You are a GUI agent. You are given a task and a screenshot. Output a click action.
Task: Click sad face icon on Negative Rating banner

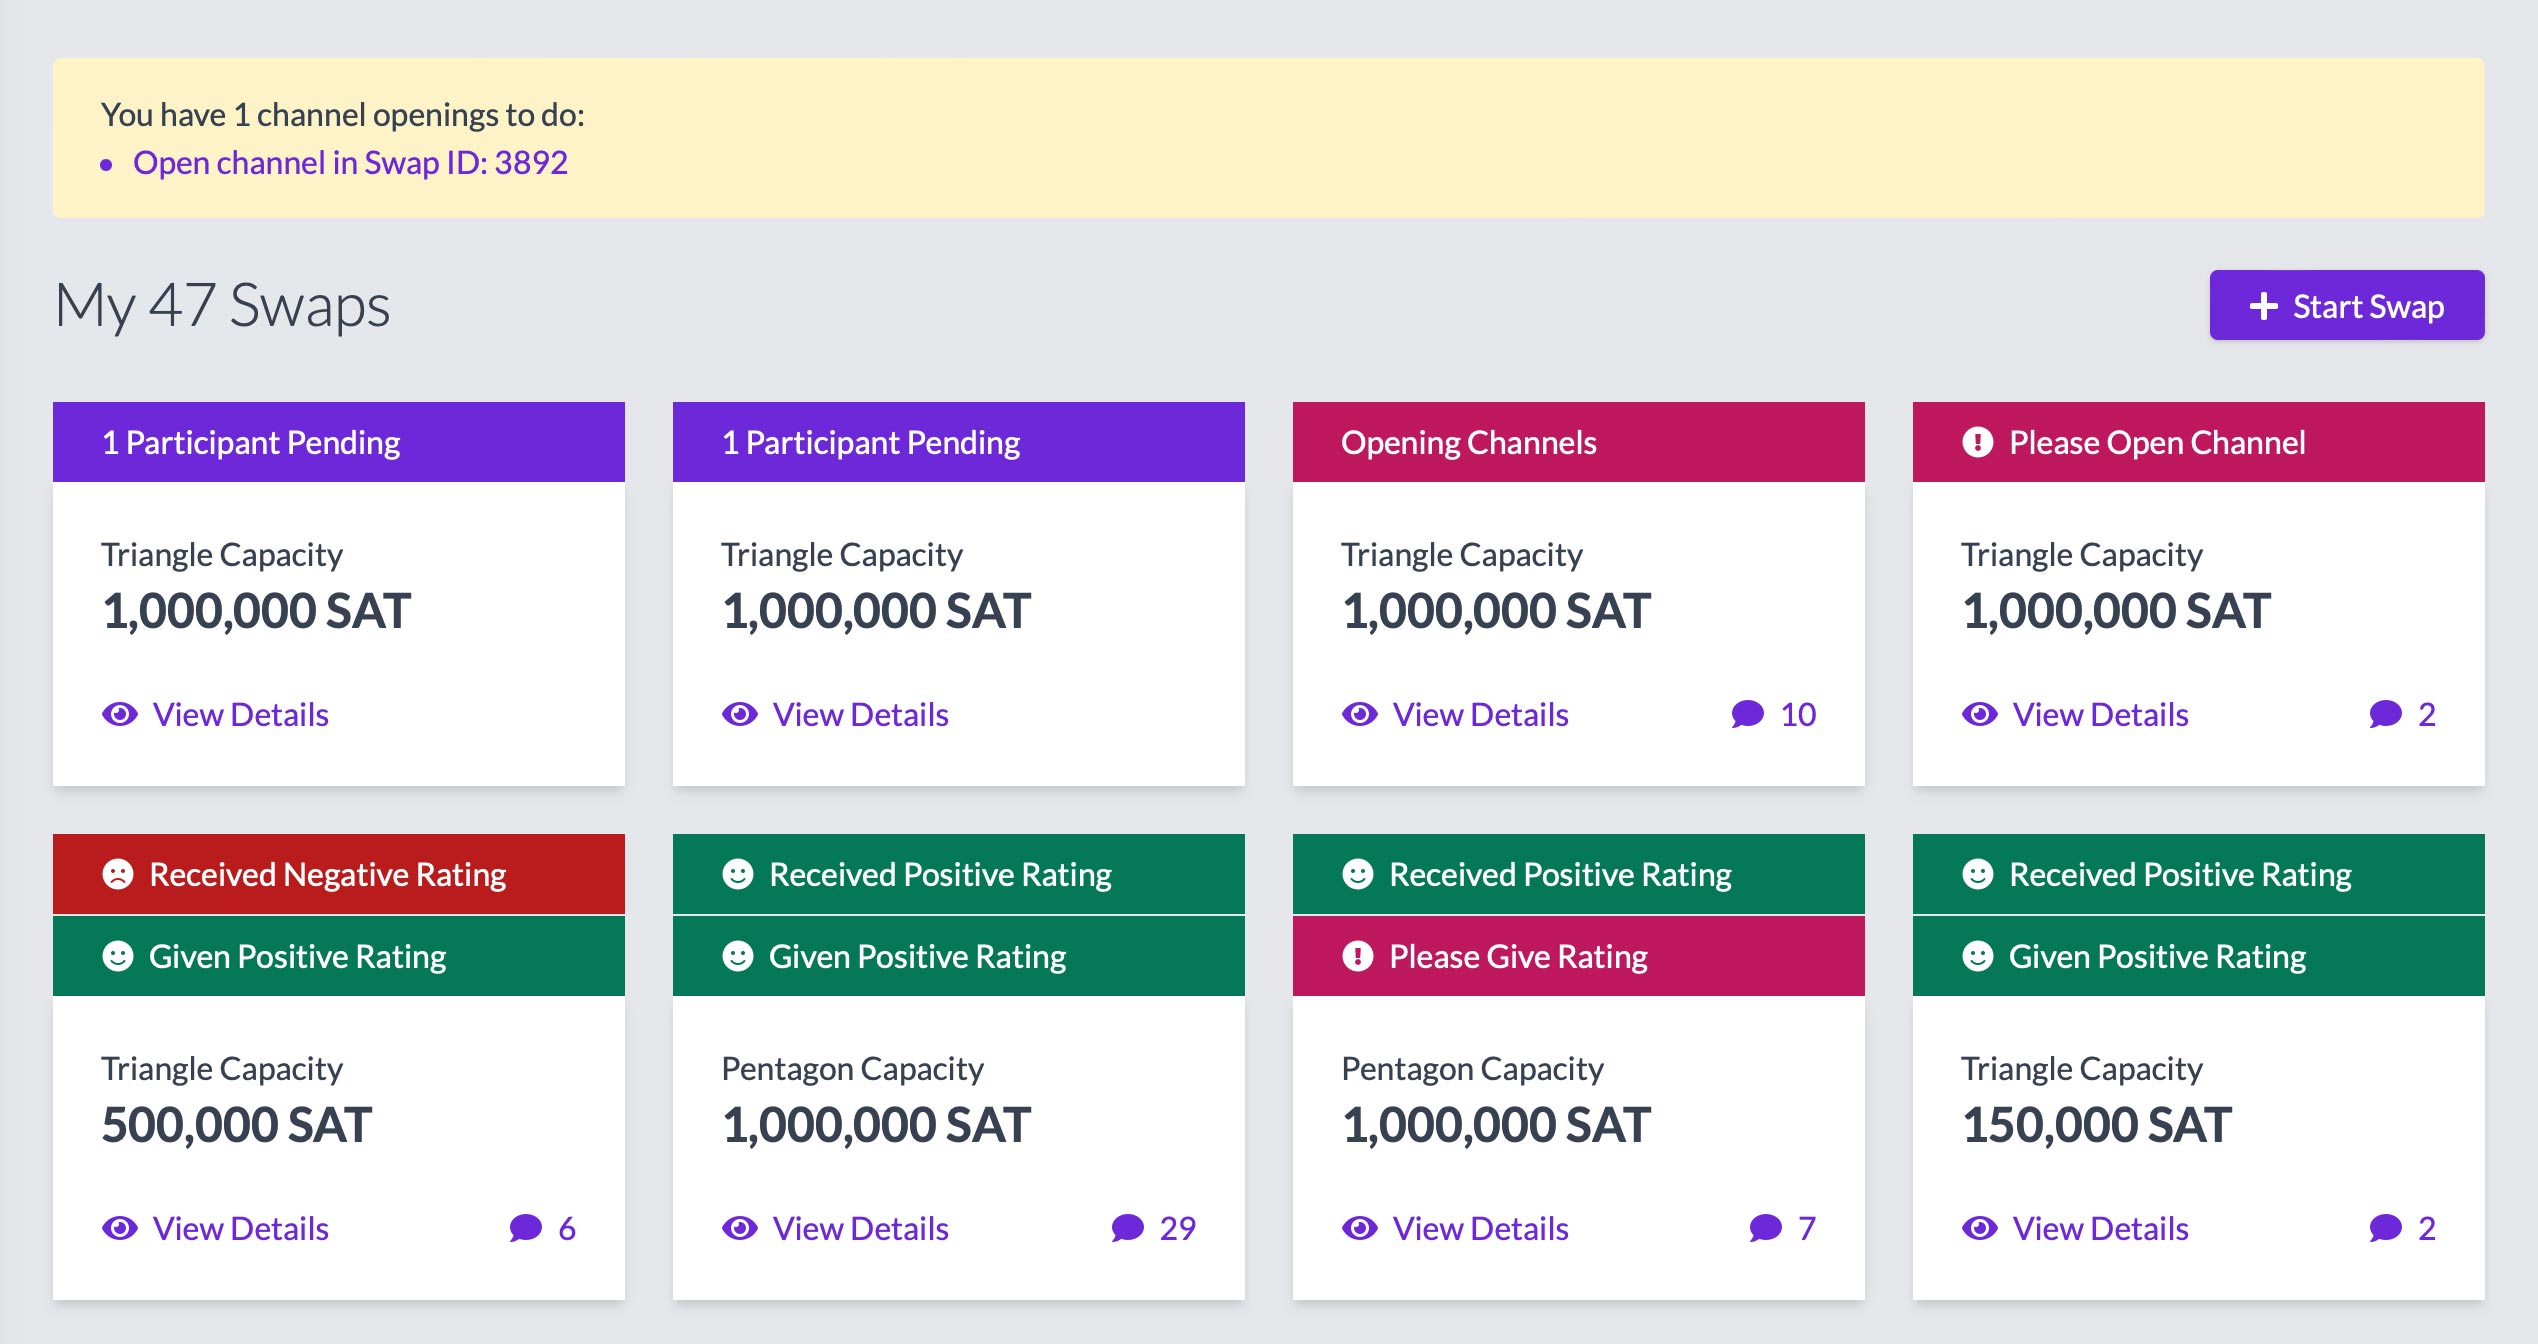(x=118, y=875)
